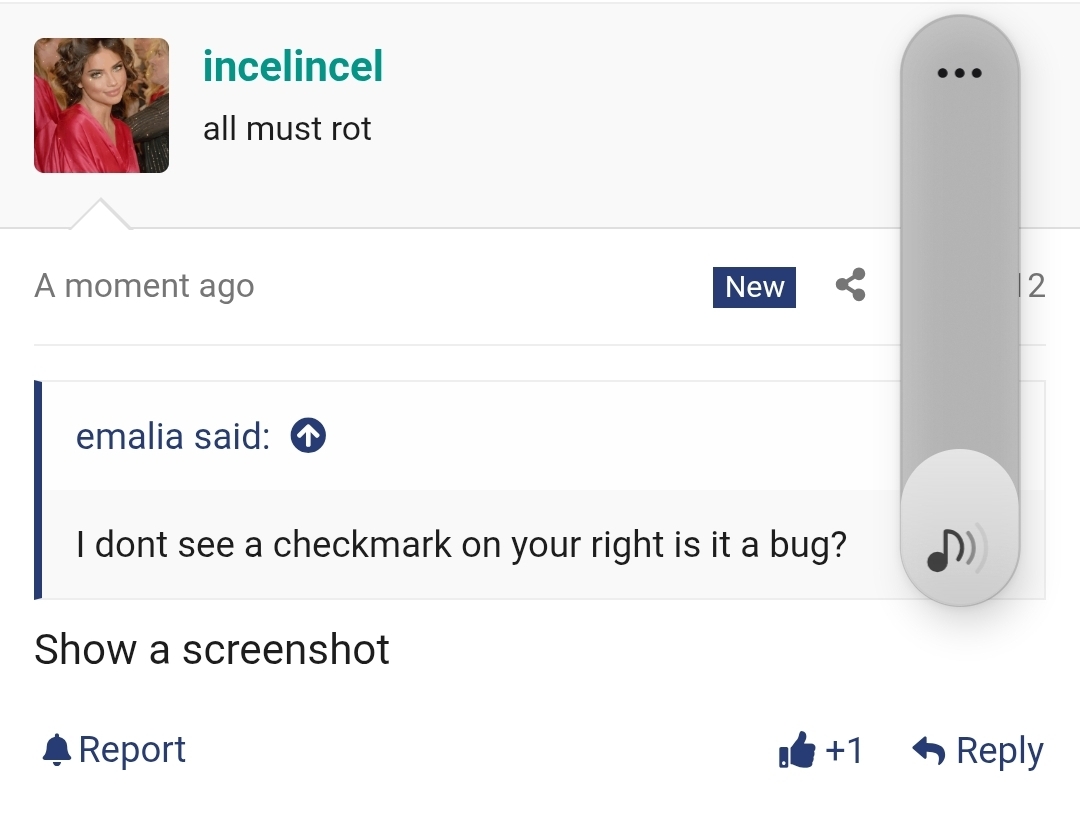This screenshot has width=1080, height=820.
Task: Click the "A moment ago" timestamp
Action: (x=144, y=286)
